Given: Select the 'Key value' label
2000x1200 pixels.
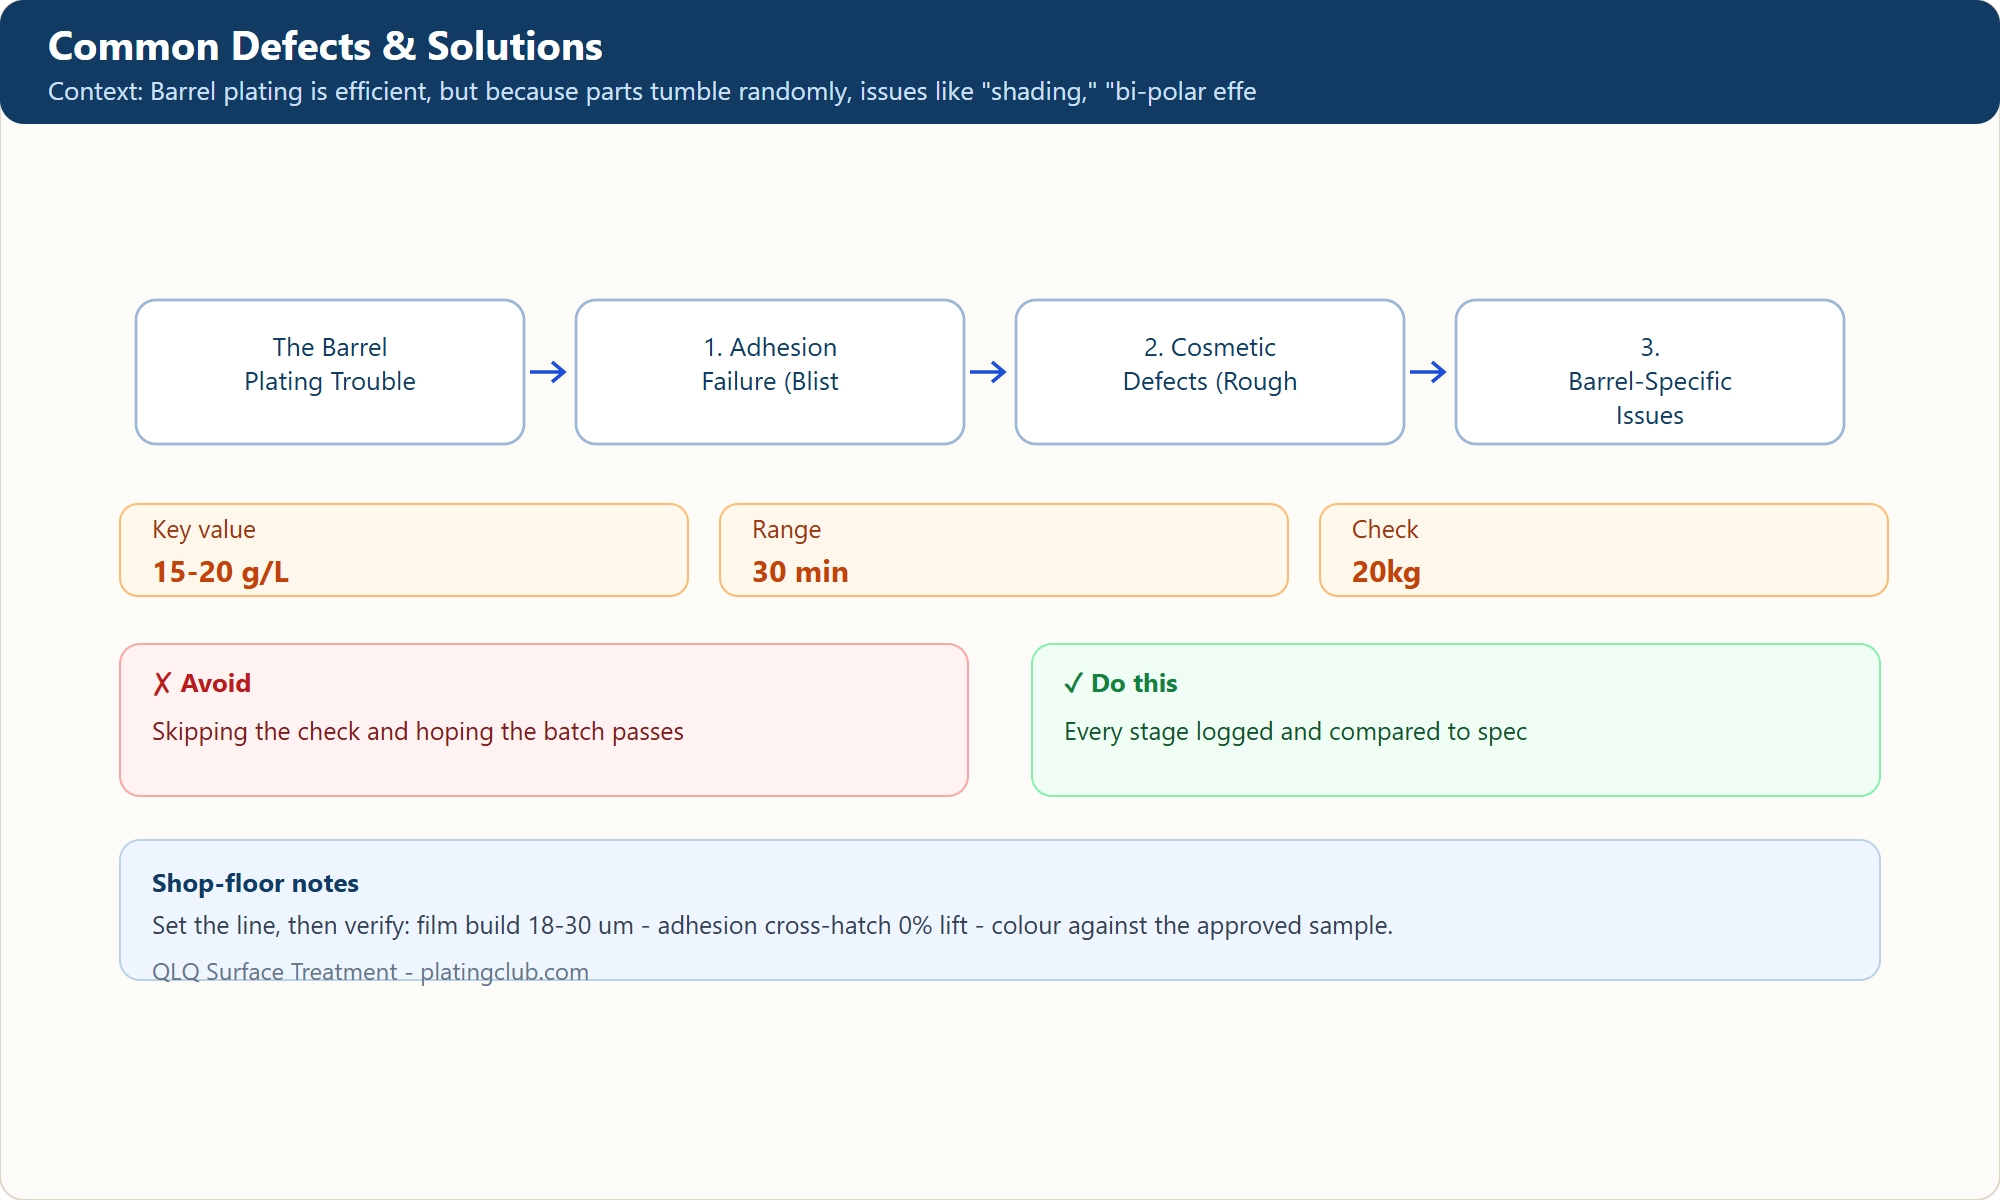Looking at the screenshot, I should 204,529.
